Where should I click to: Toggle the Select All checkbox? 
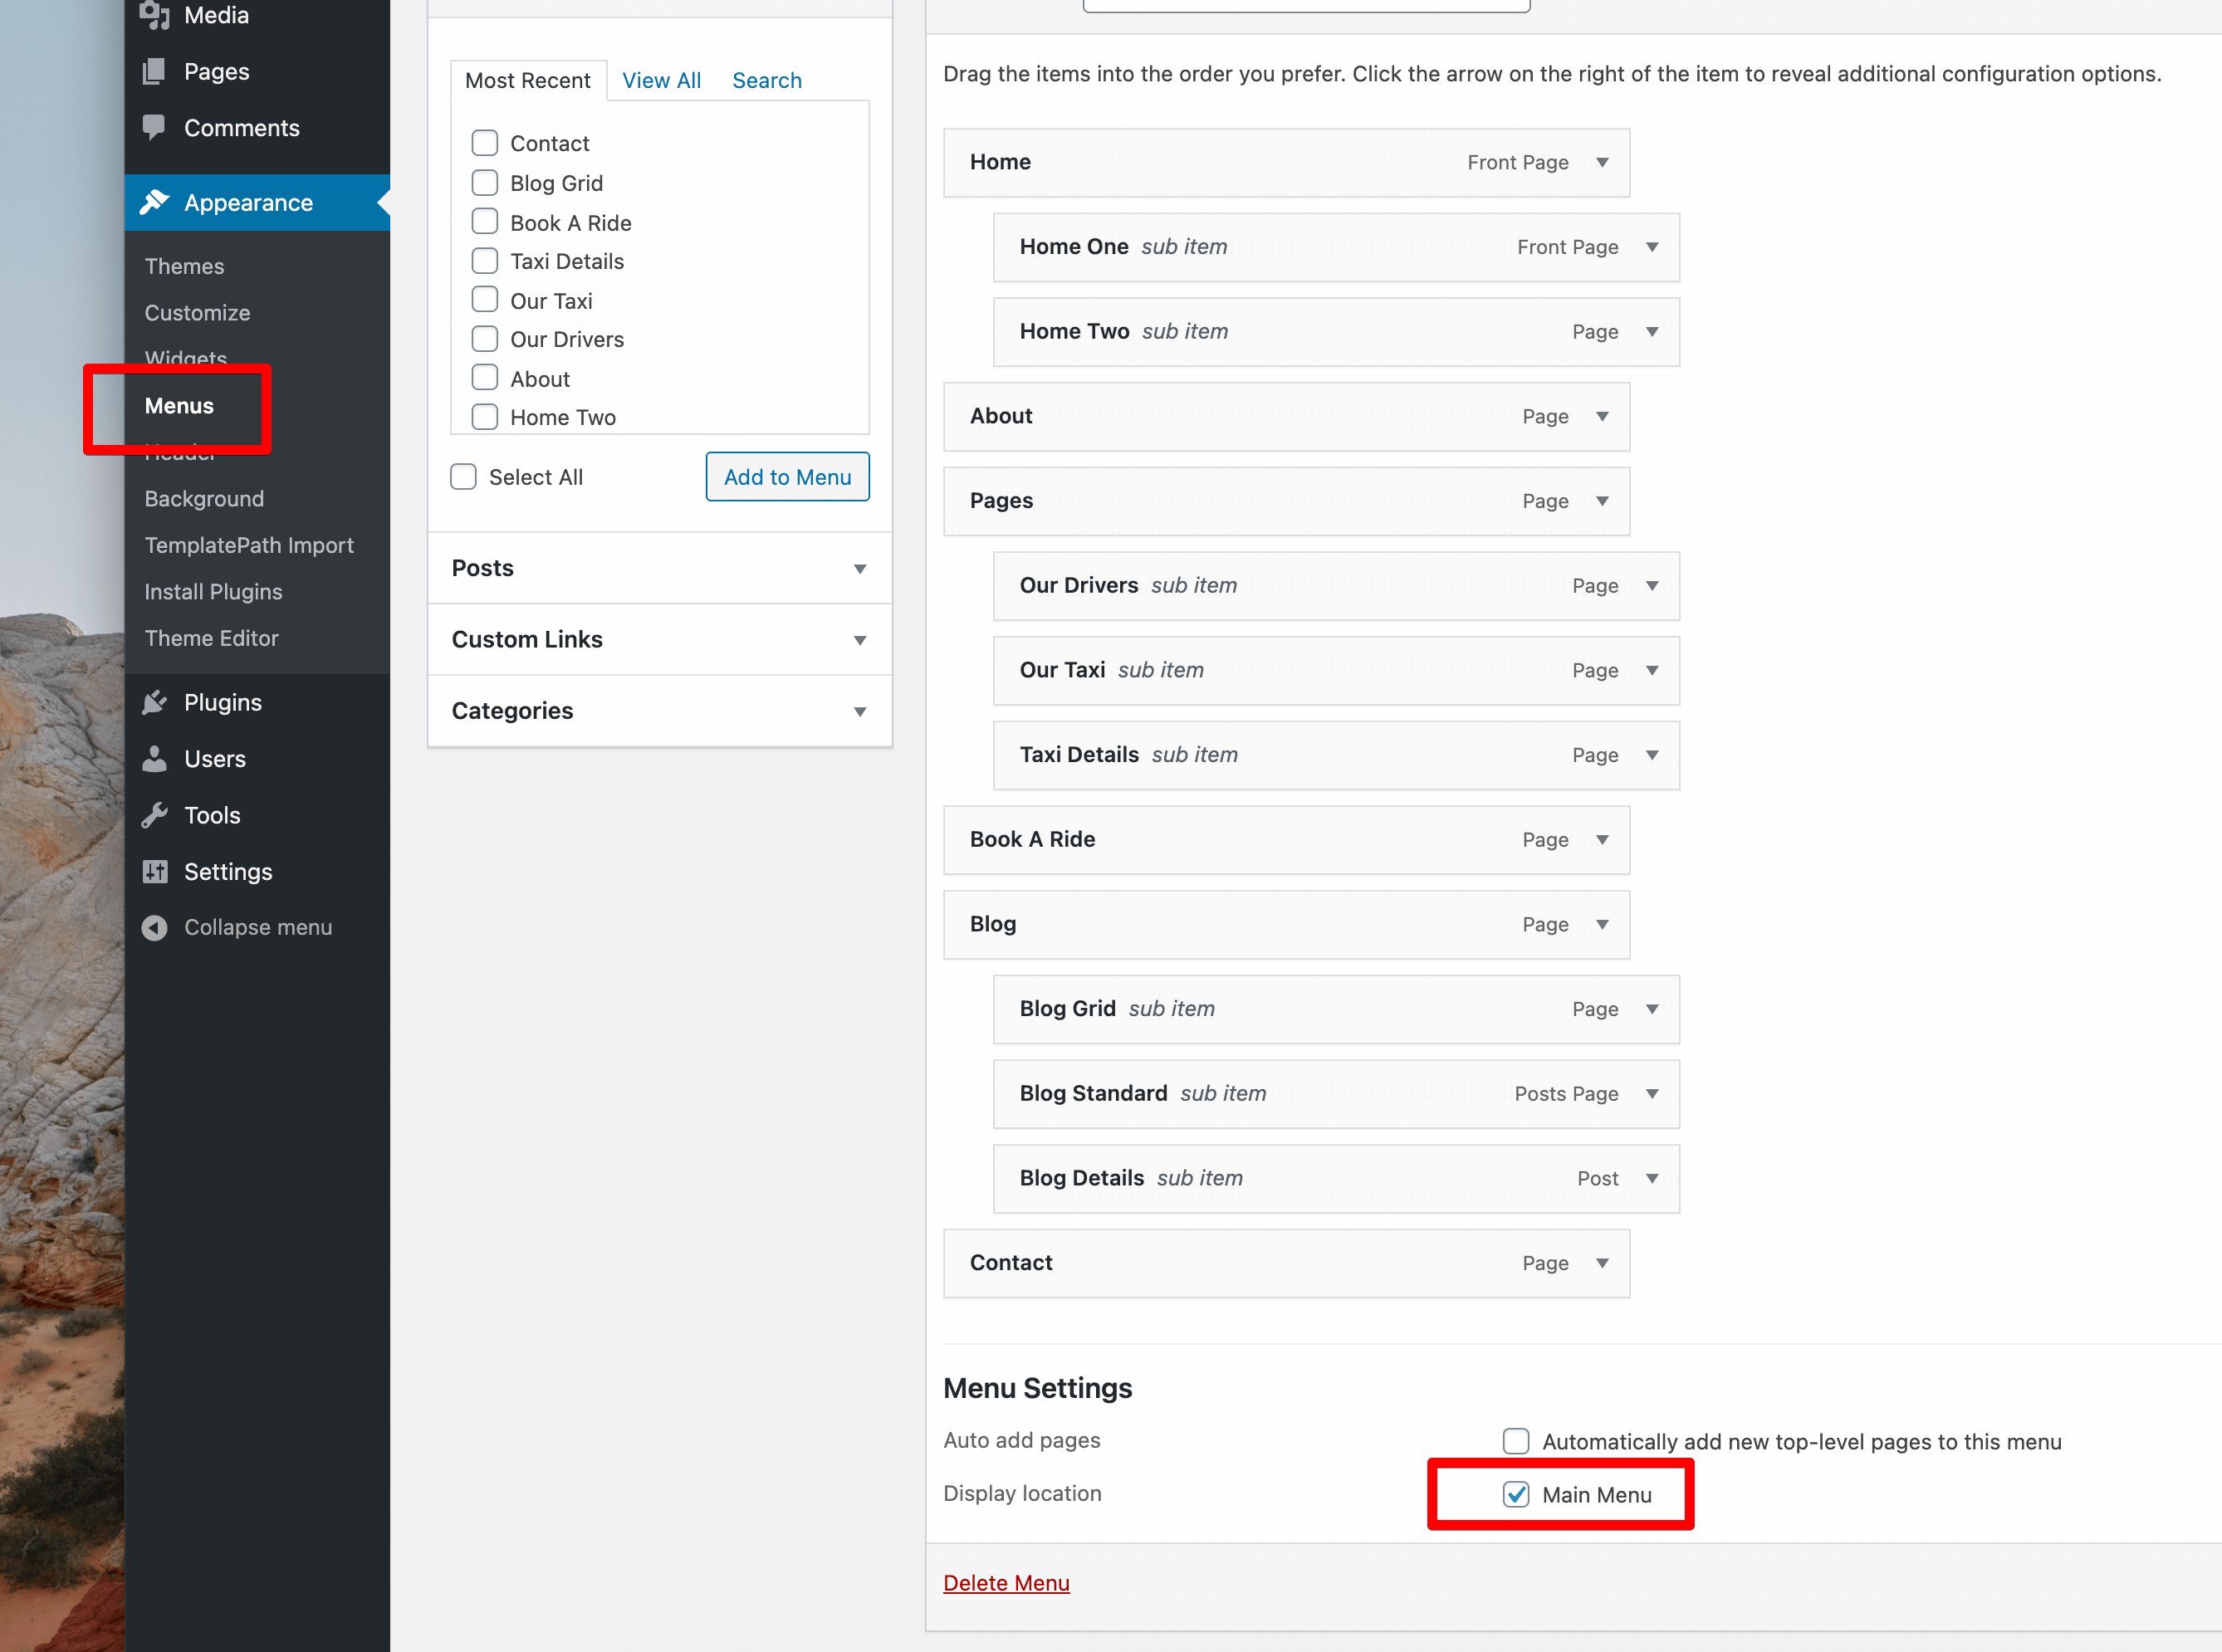click(463, 477)
